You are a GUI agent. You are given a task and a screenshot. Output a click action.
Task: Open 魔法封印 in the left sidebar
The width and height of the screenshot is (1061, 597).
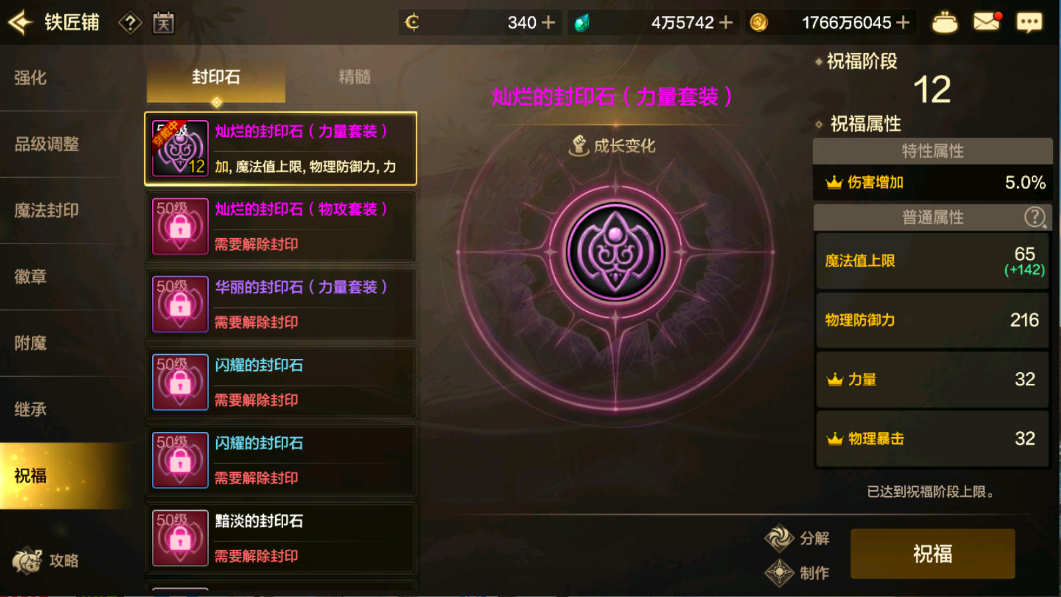click(47, 211)
